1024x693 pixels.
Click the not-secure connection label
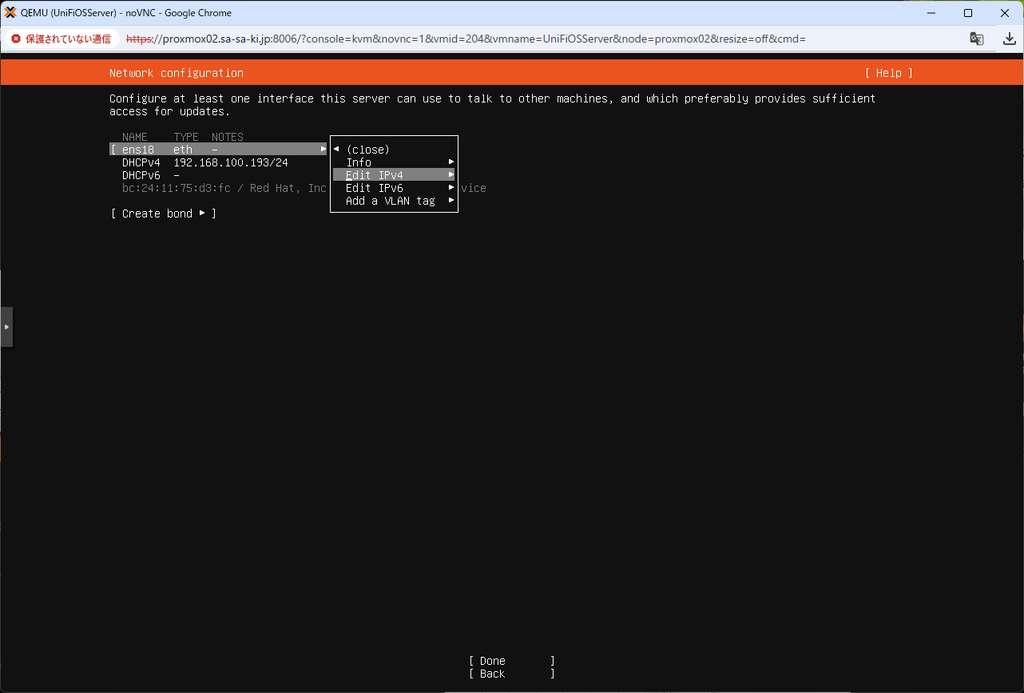click(68, 39)
